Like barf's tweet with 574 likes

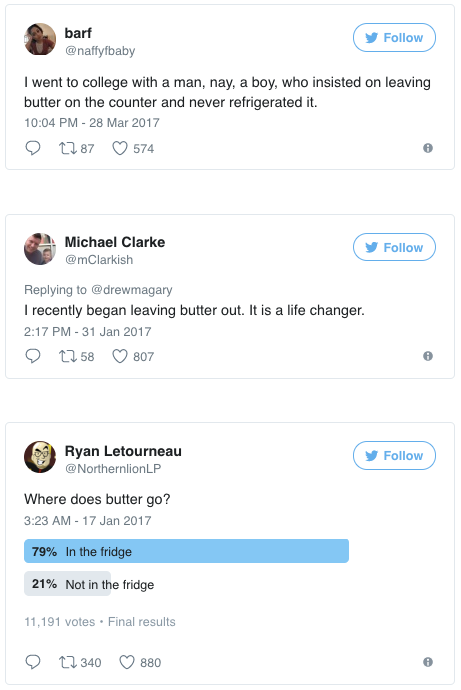point(133,148)
